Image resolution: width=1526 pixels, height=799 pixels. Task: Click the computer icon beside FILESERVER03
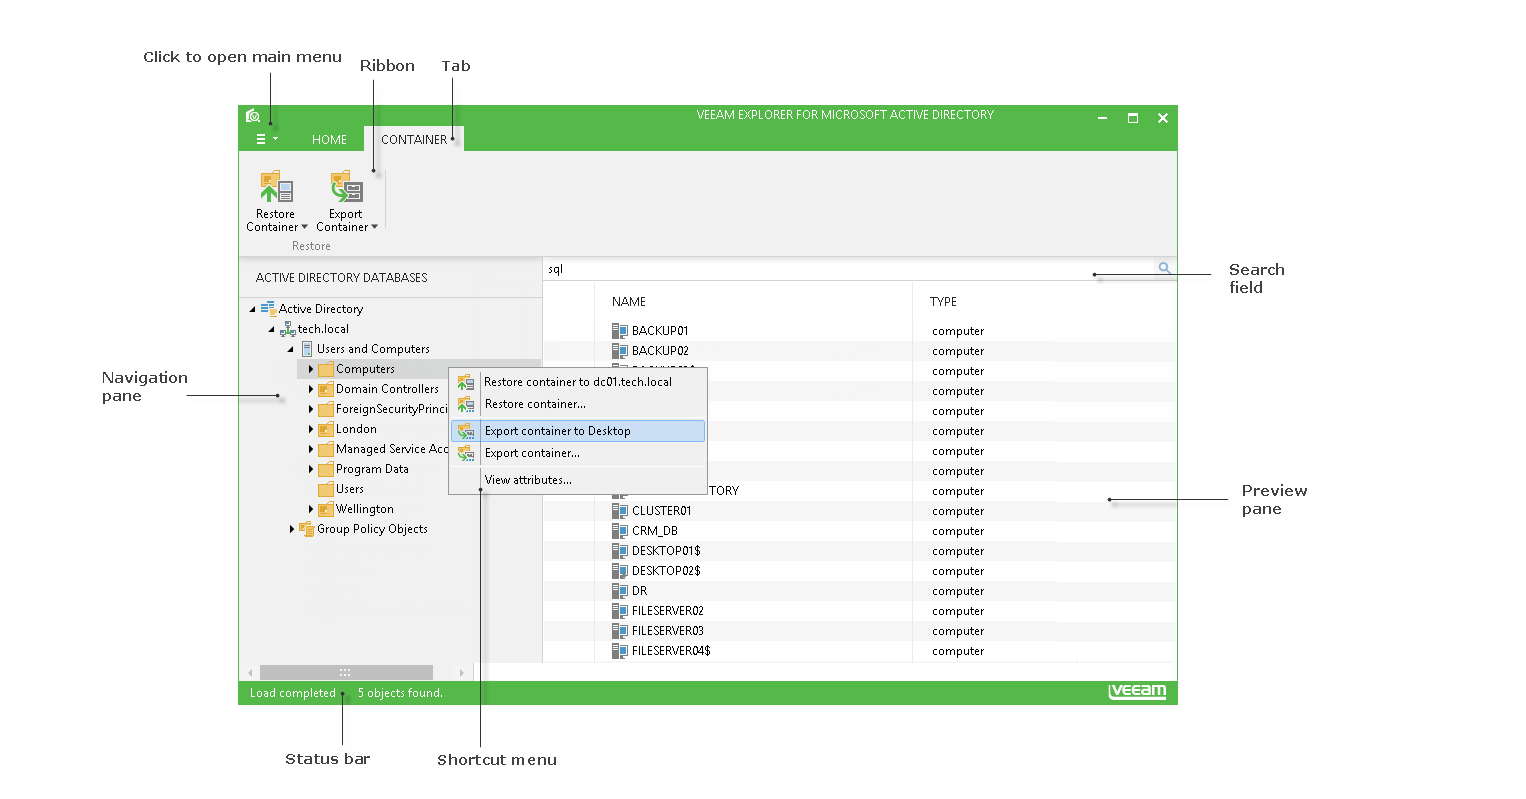tap(620, 631)
